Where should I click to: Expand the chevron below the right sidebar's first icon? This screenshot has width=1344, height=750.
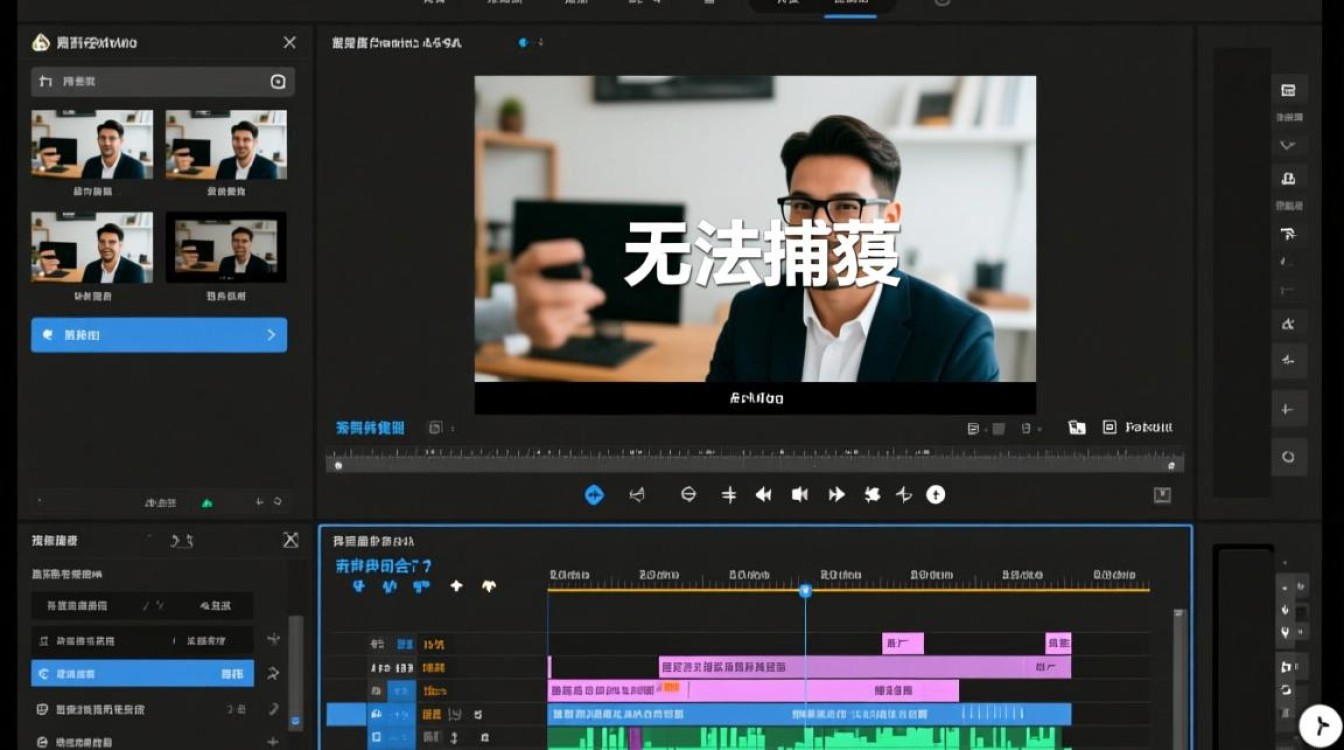(1290, 145)
